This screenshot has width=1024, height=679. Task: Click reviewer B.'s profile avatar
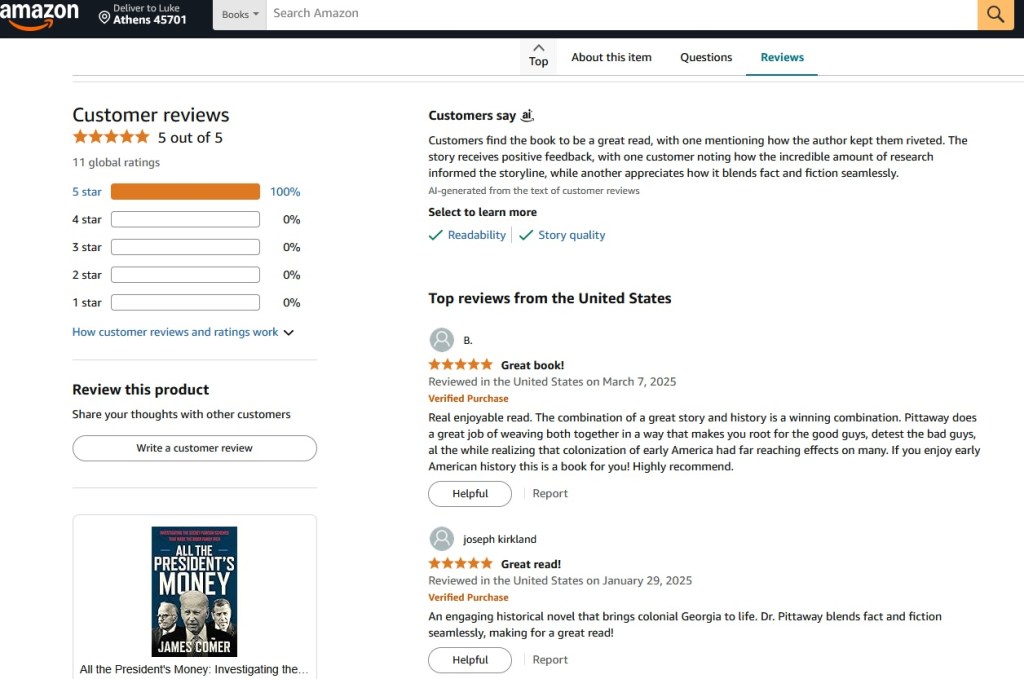click(x=441, y=340)
